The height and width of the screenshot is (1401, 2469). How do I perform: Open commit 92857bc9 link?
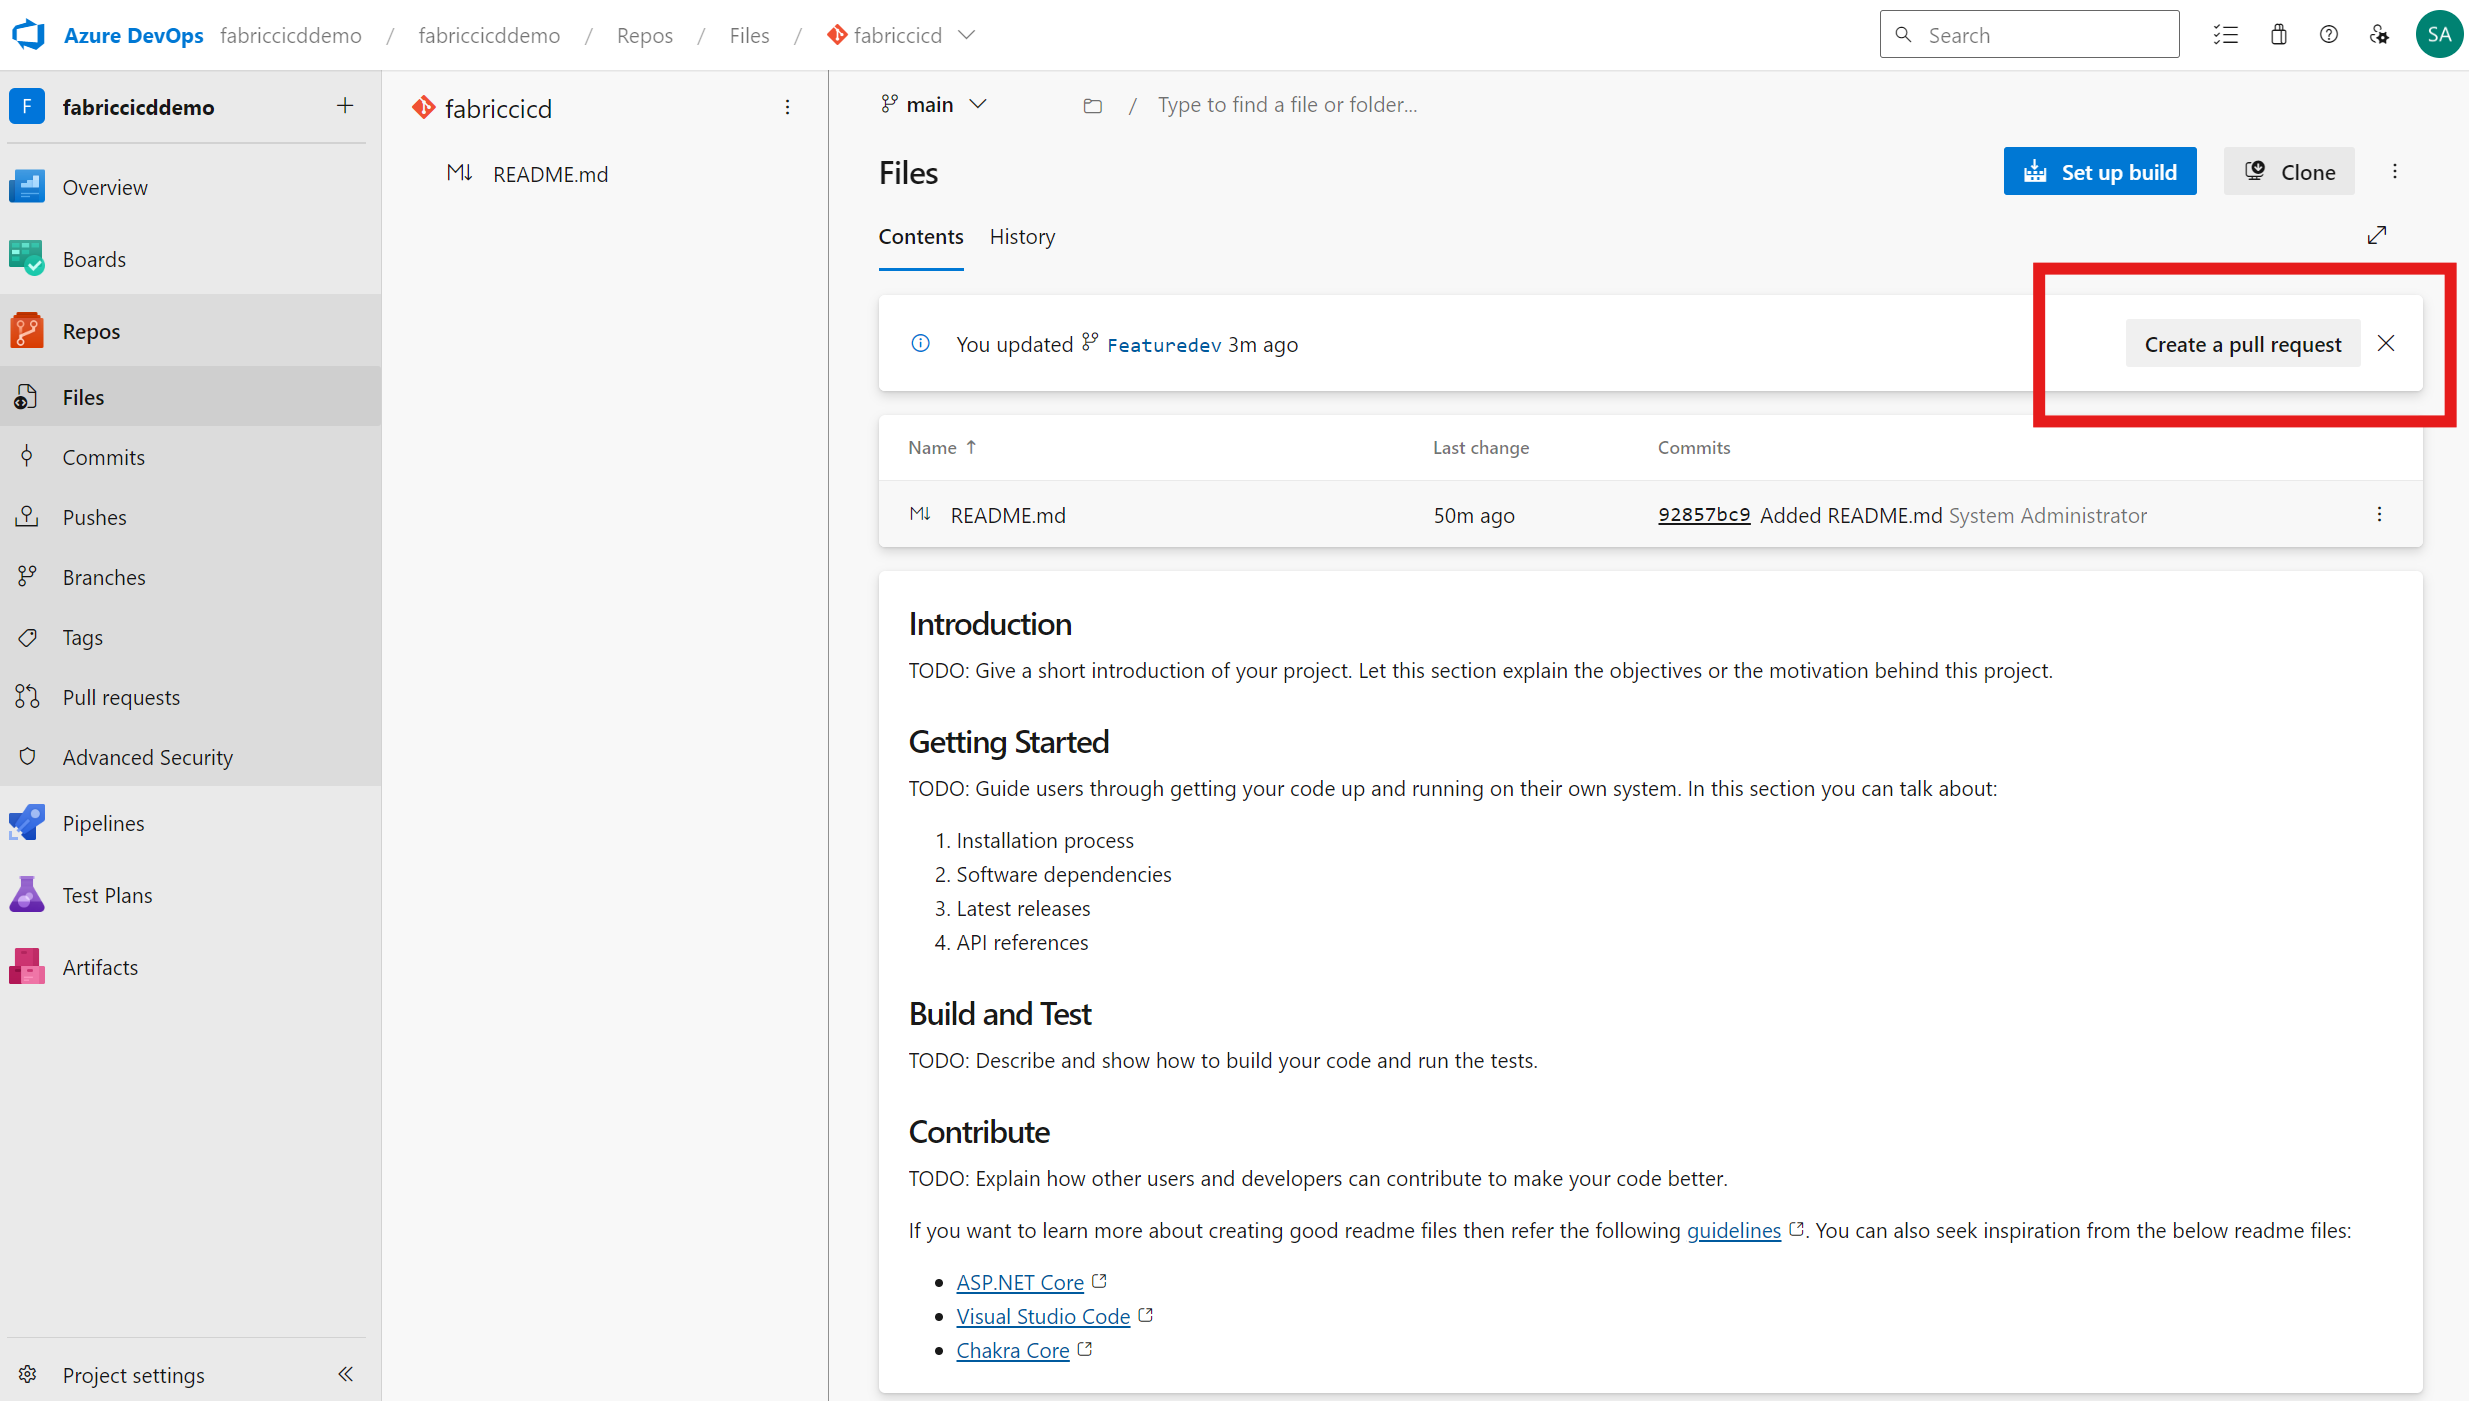point(1703,515)
